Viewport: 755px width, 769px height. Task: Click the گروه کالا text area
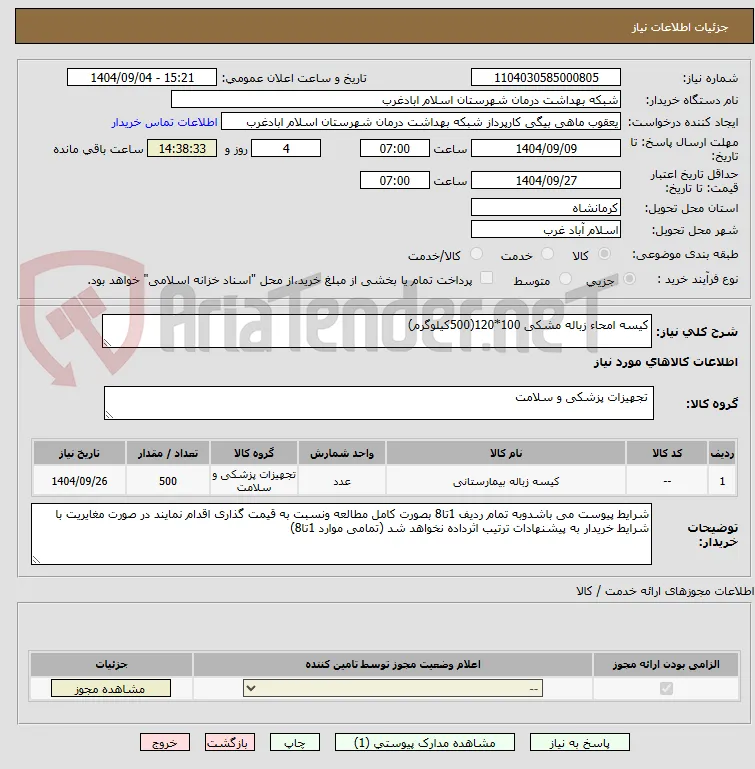379,403
